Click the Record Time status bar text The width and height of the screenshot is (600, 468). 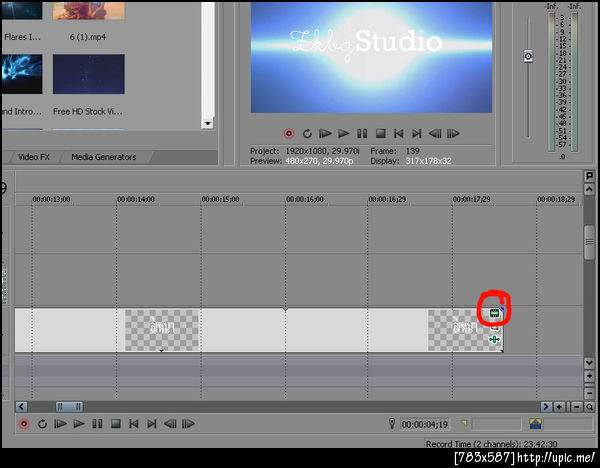pyautogui.click(x=491, y=444)
